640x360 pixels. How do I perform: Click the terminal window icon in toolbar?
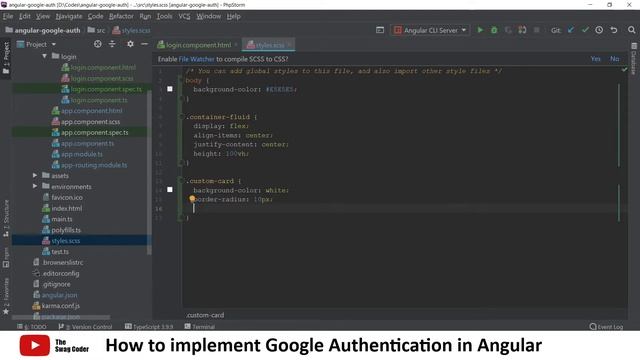pos(380,30)
